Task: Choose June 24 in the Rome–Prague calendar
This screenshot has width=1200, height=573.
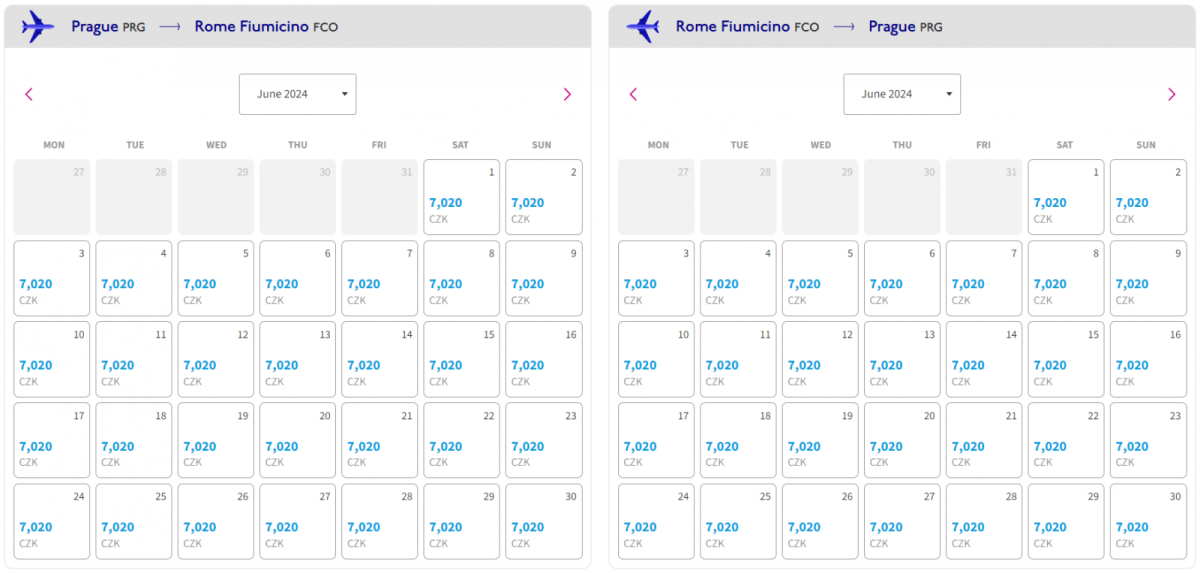Action: (x=655, y=521)
